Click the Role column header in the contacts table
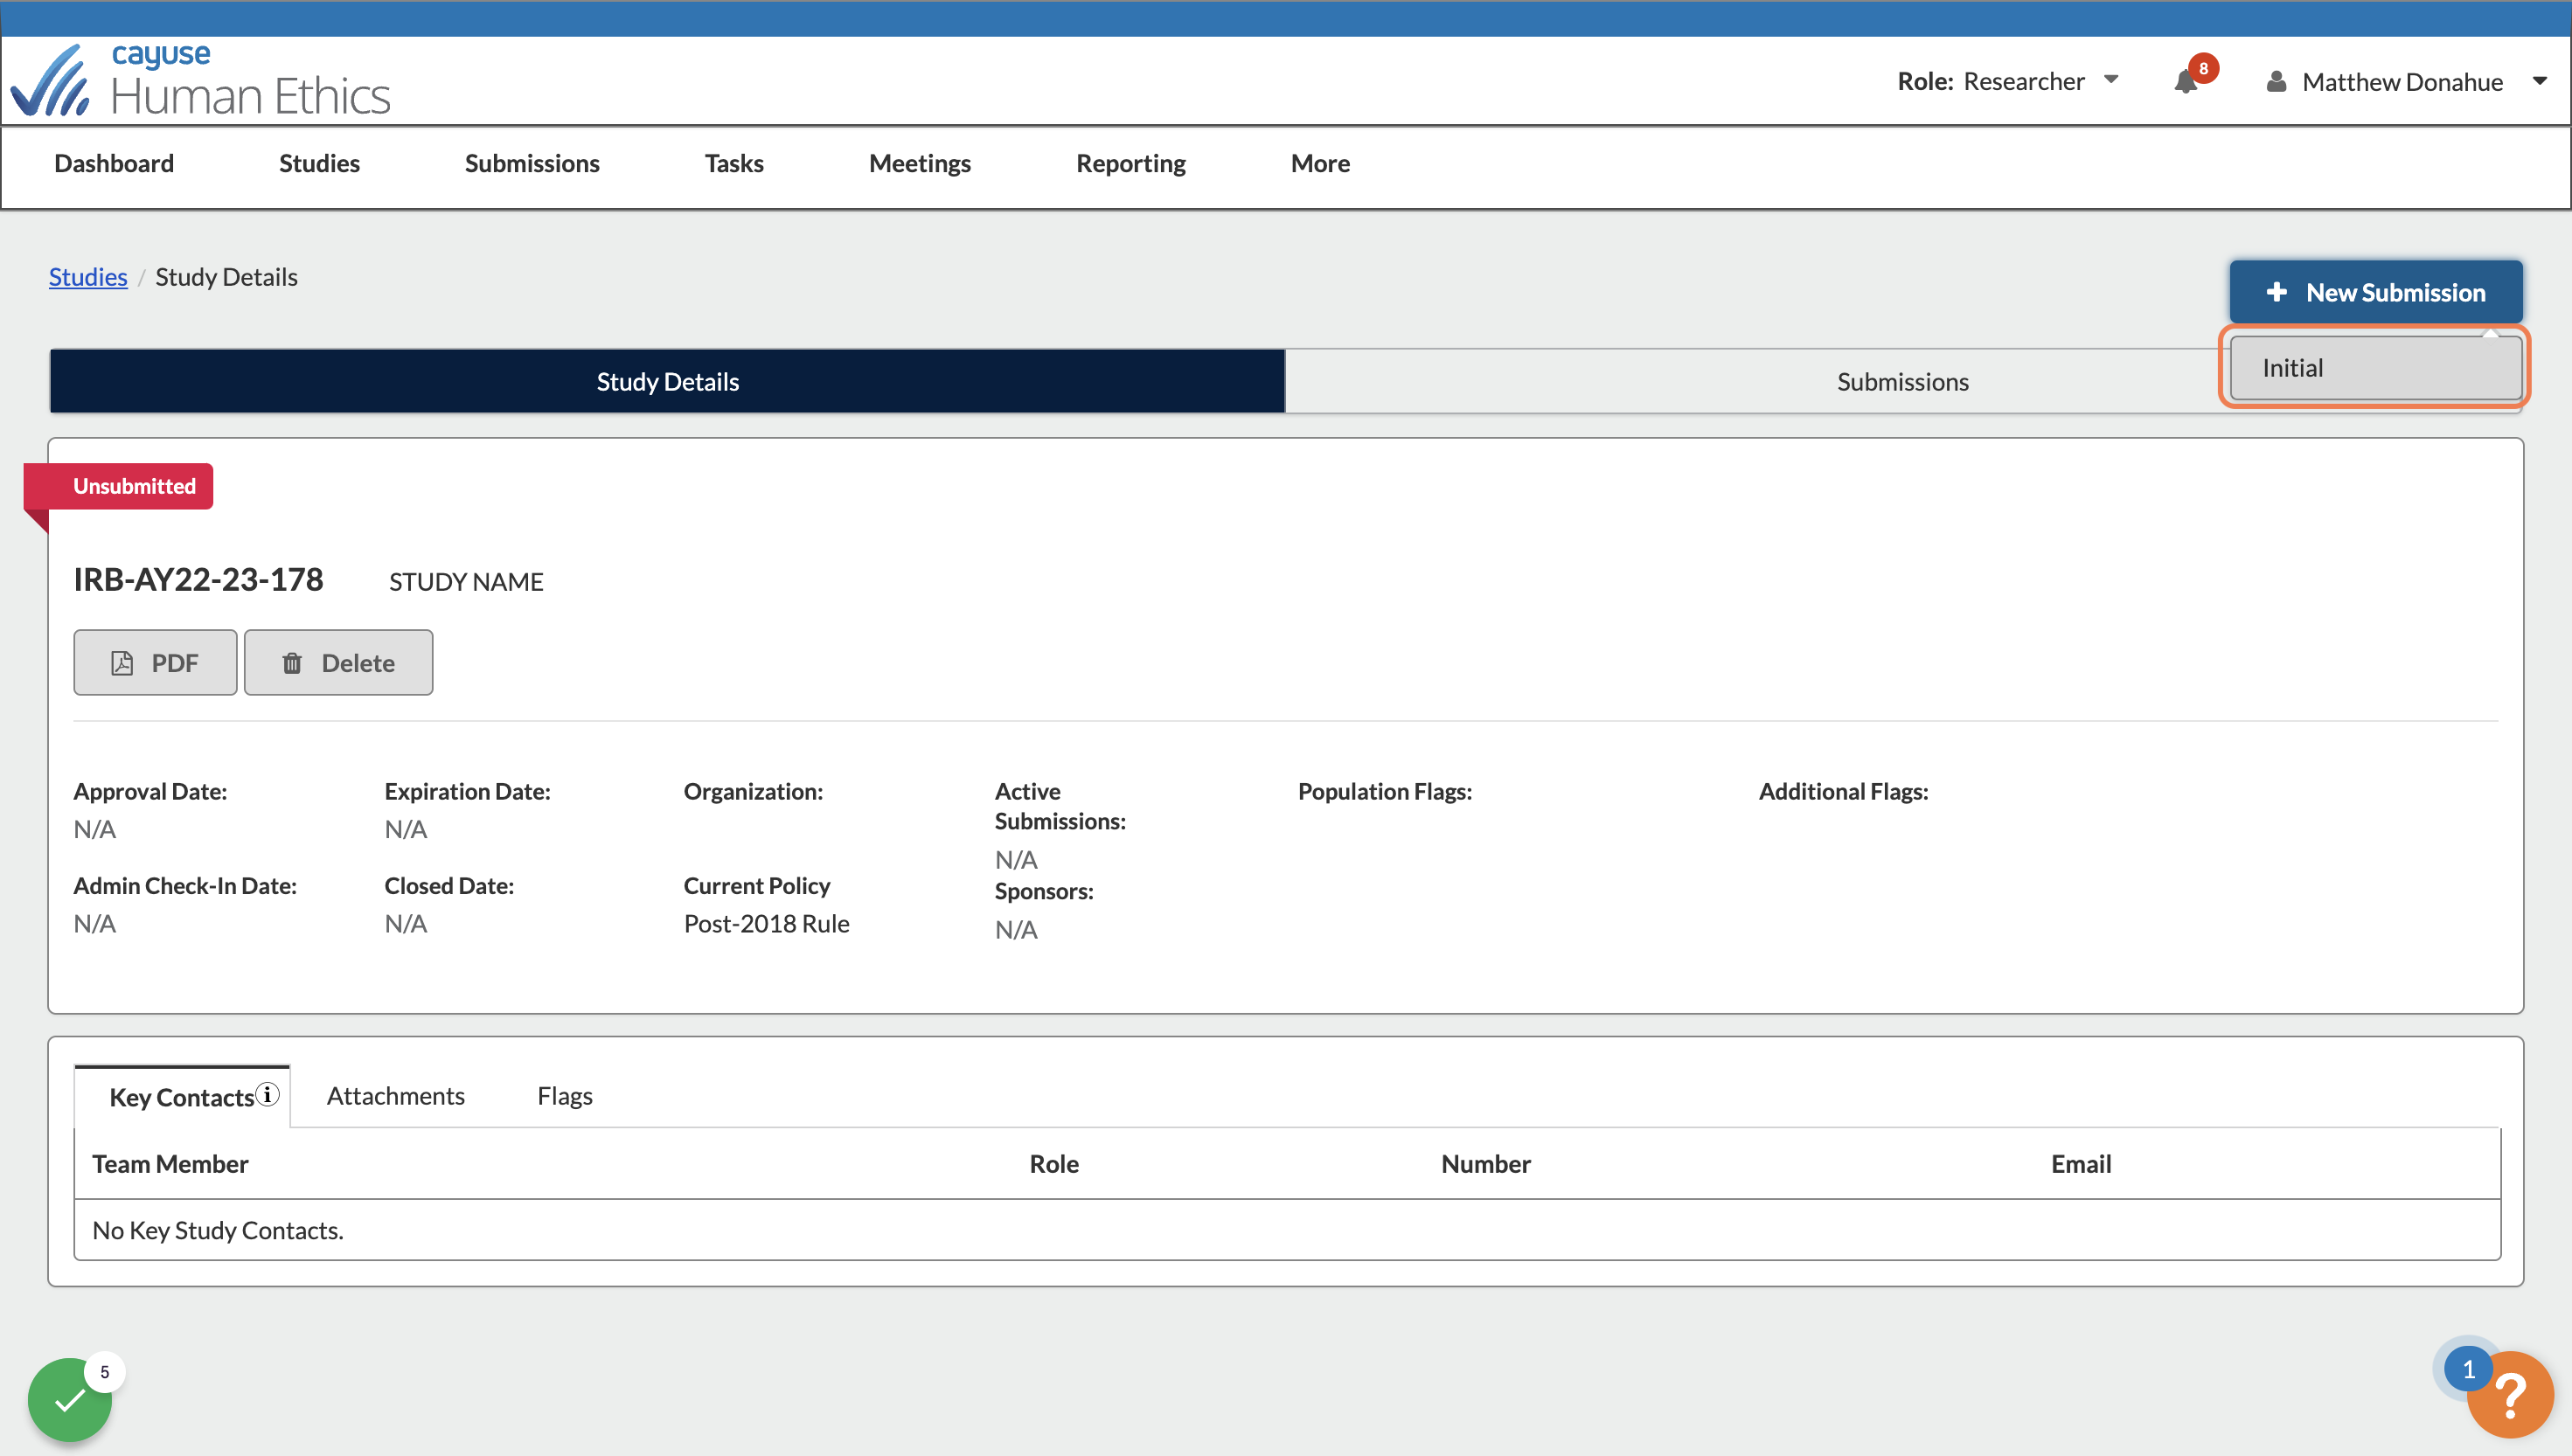Screen dimensions: 2572x1456 click(1054, 1164)
